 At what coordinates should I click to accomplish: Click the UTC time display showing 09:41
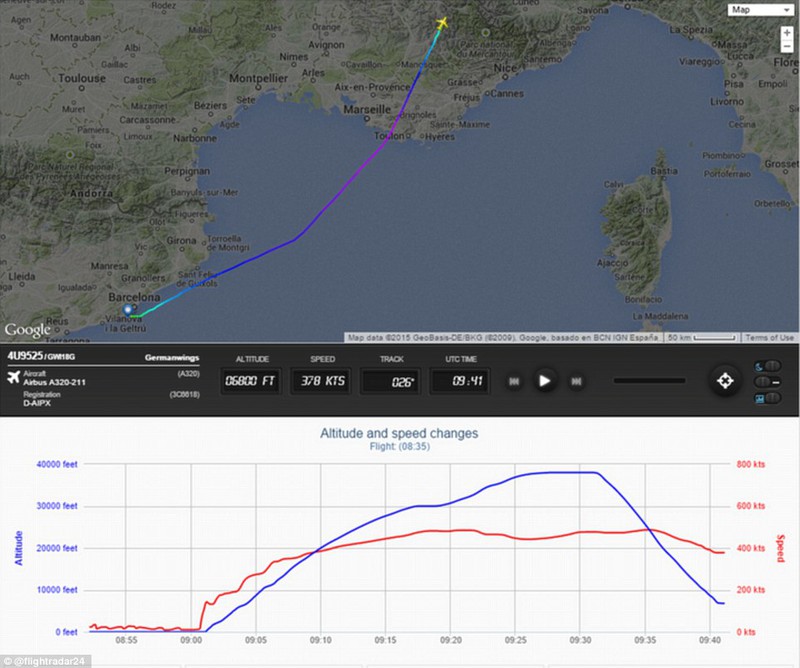(x=461, y=381)
